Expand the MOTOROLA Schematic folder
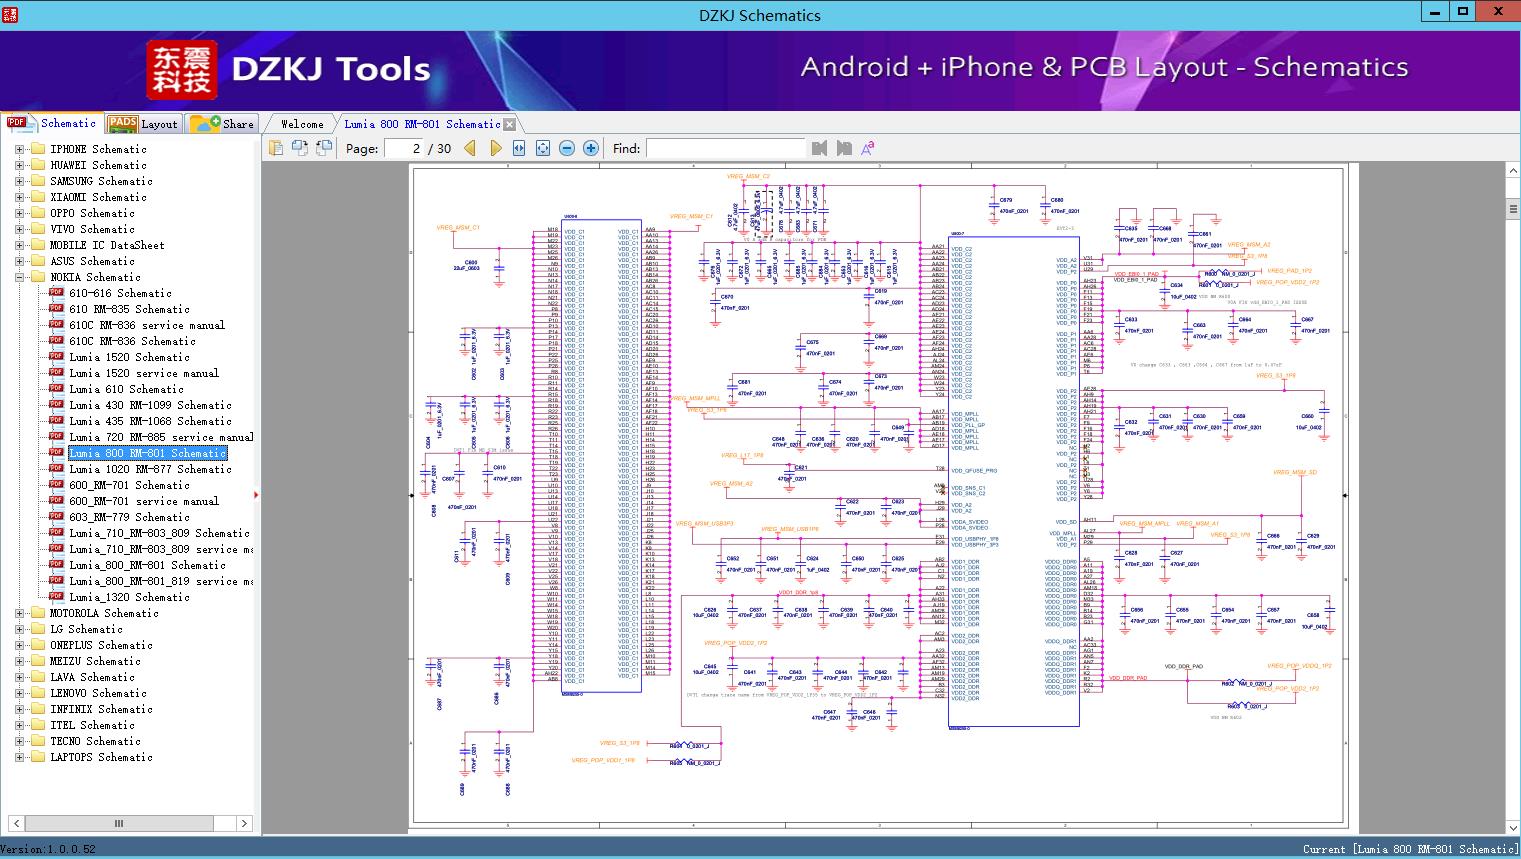This screenshot has height=859, width=1521. click(19, 613)
